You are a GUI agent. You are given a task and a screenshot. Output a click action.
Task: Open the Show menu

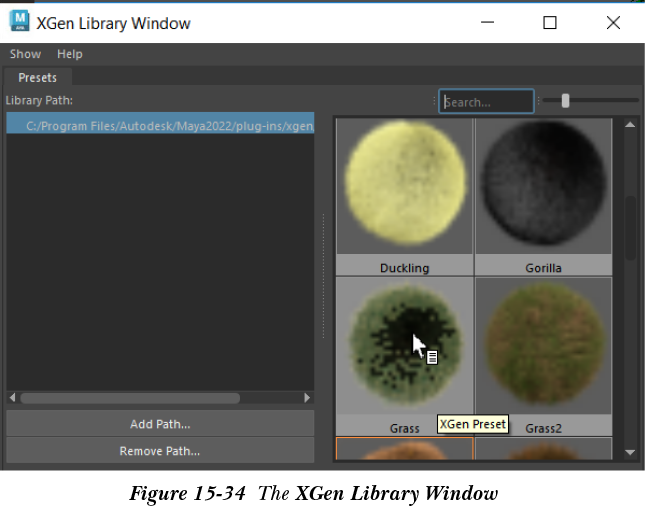(x=25, y=54)
